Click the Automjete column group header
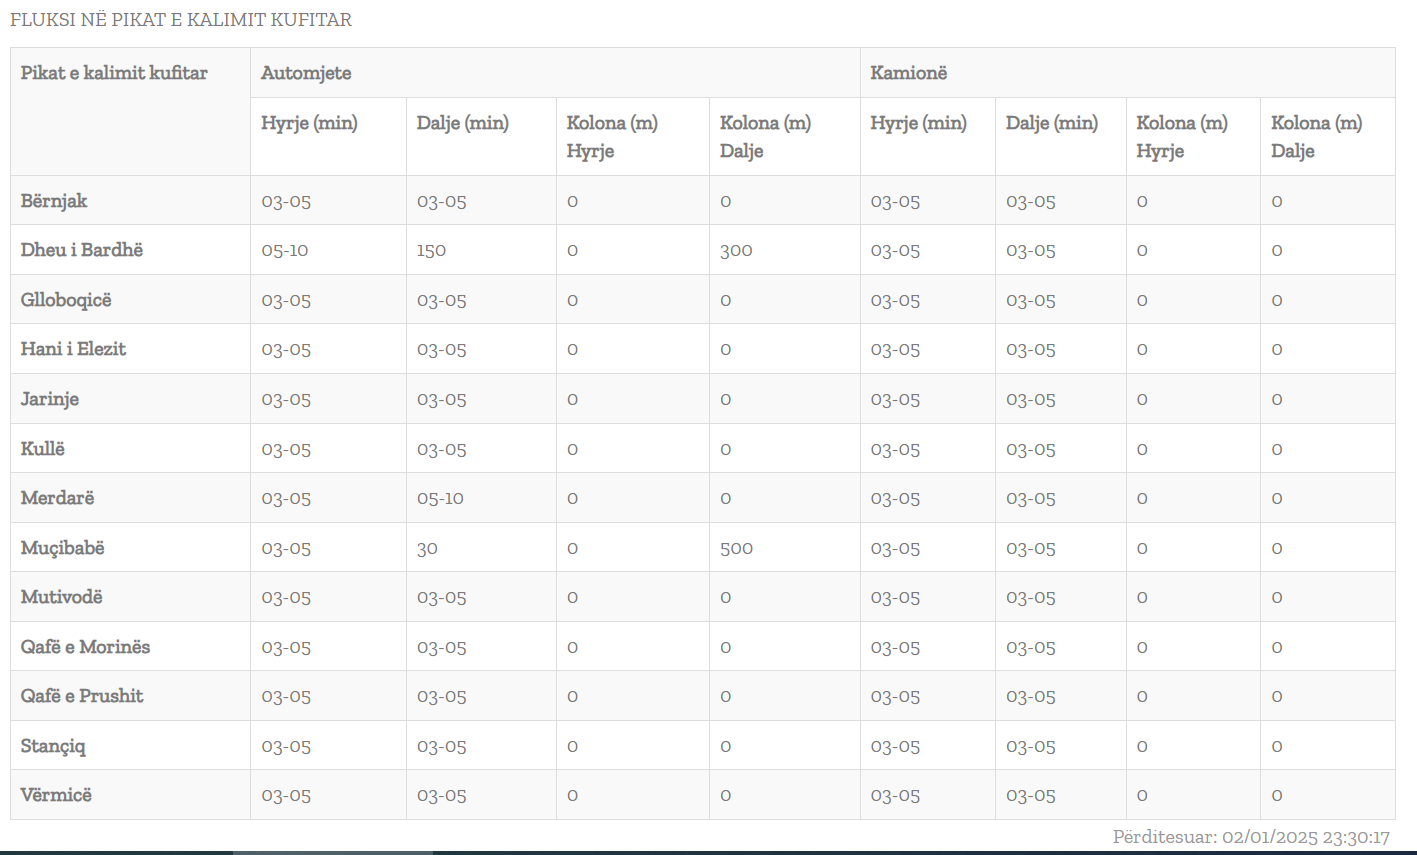The image size is (1417, 855). (x=306, y=73)
